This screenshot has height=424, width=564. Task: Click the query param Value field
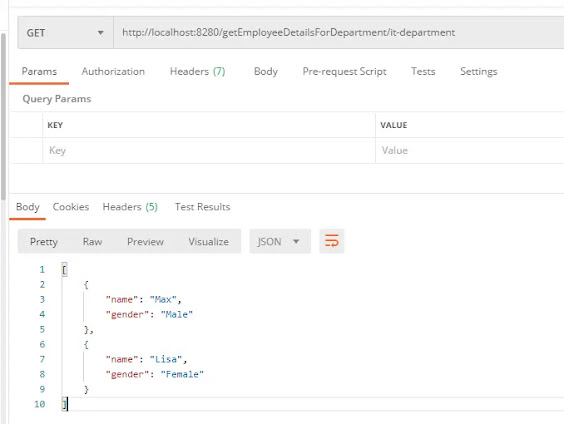coord(470,150)
